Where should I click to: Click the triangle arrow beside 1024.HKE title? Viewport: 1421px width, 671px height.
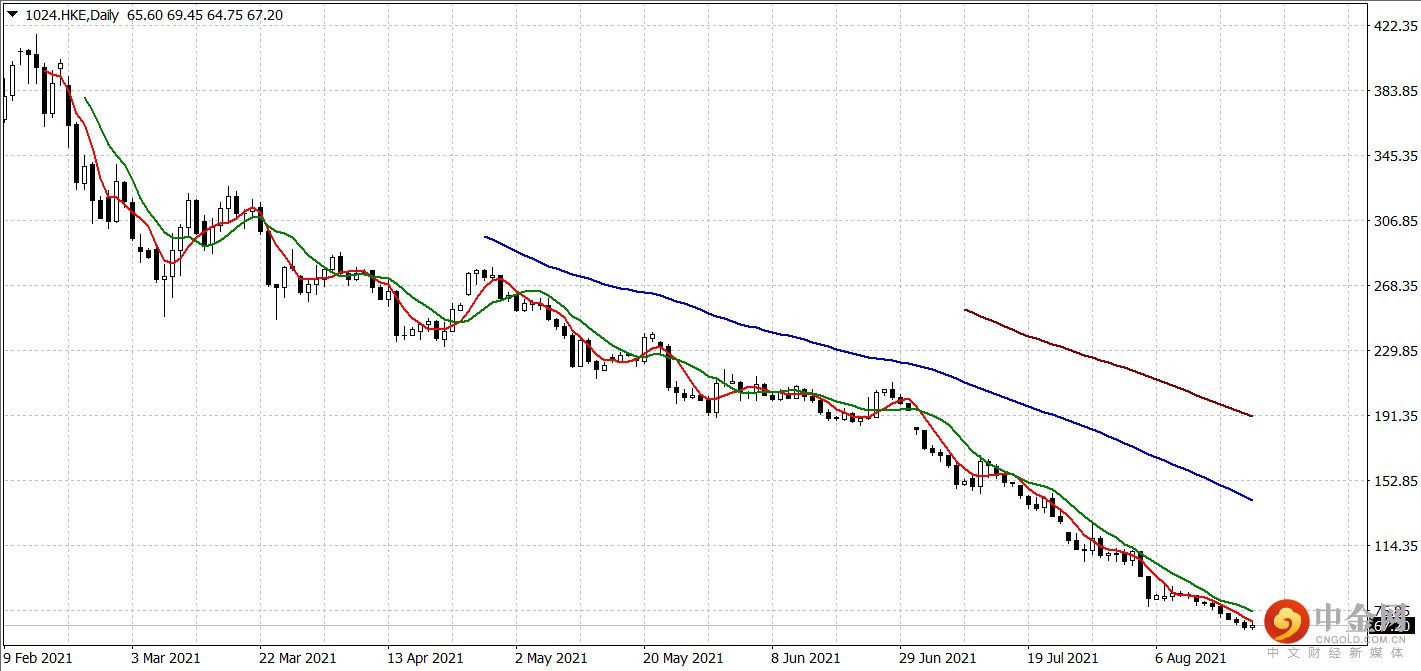(x=13, y=15)
